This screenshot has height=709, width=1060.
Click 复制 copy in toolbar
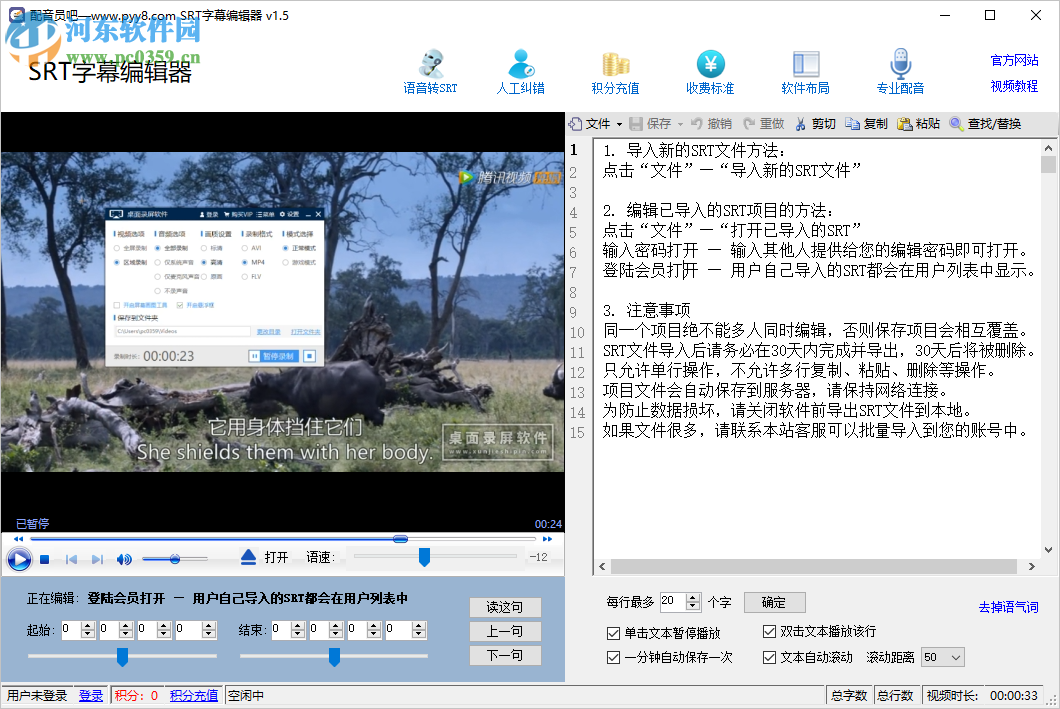(867, 124)
